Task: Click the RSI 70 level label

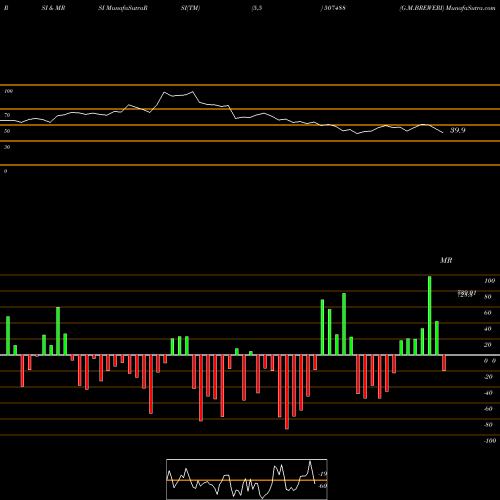Action: click(7, 115)
